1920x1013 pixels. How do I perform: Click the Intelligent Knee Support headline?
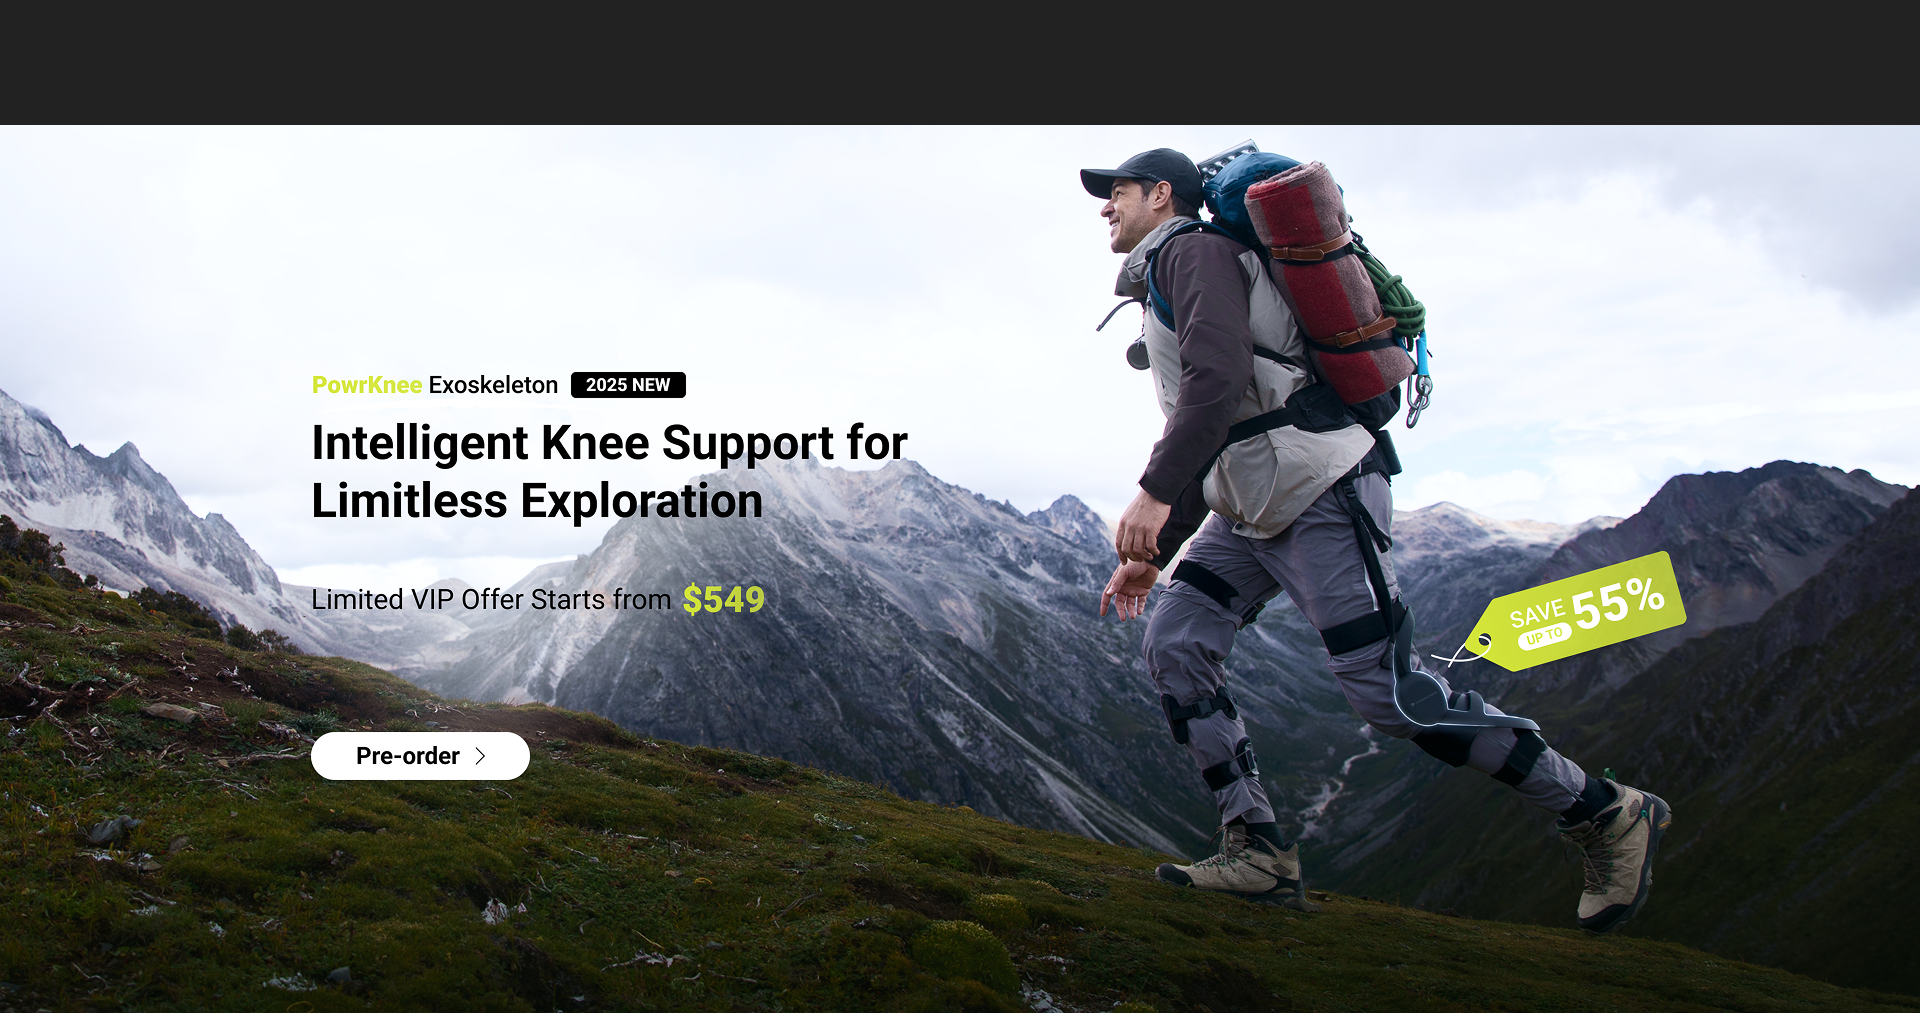pos(609,443)
